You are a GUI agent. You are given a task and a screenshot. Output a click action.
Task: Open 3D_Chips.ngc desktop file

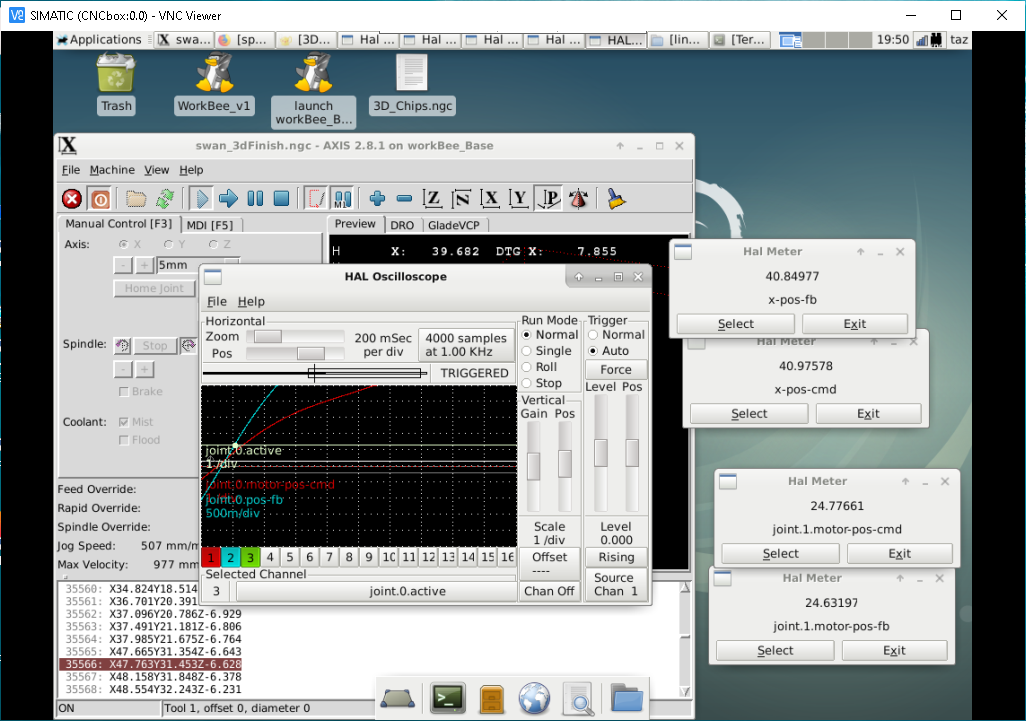click(412, 84)
